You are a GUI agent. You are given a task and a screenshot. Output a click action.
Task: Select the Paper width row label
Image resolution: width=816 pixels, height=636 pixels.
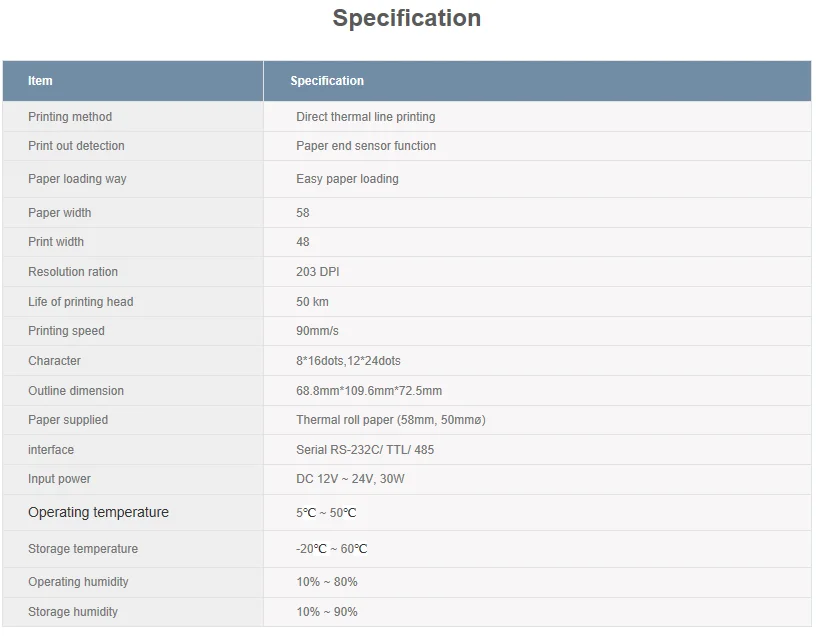click(59, 213)
